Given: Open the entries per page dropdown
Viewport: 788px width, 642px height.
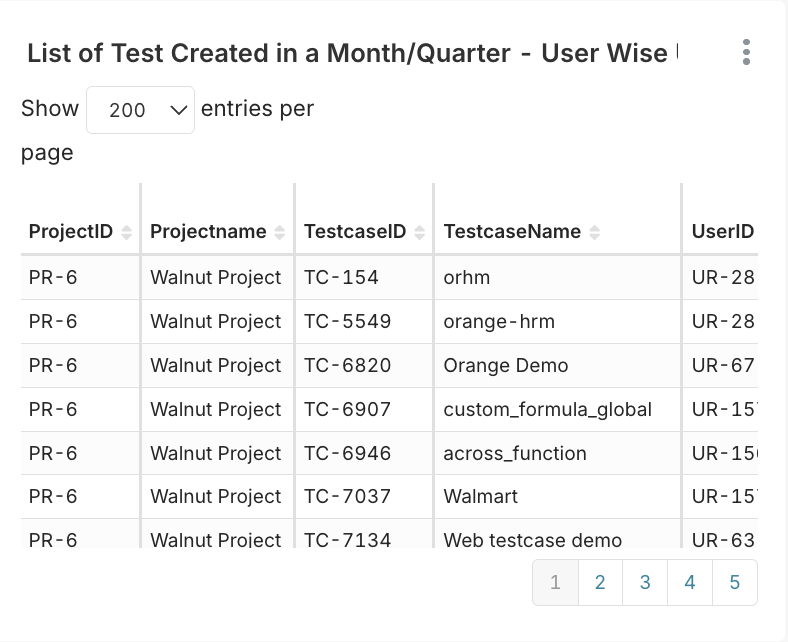Looking at the screenshot, I should [x=140, y=110].
